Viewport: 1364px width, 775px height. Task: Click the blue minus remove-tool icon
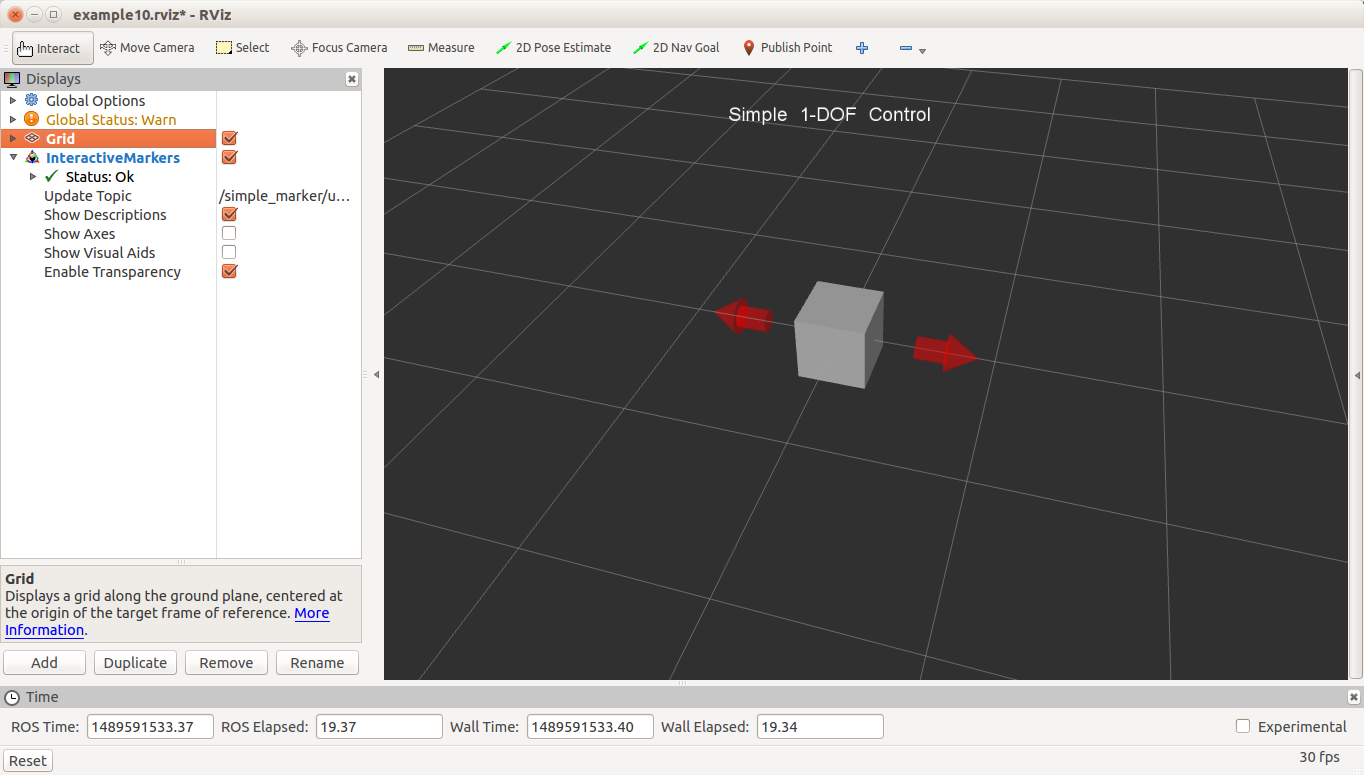pos(905,48)
